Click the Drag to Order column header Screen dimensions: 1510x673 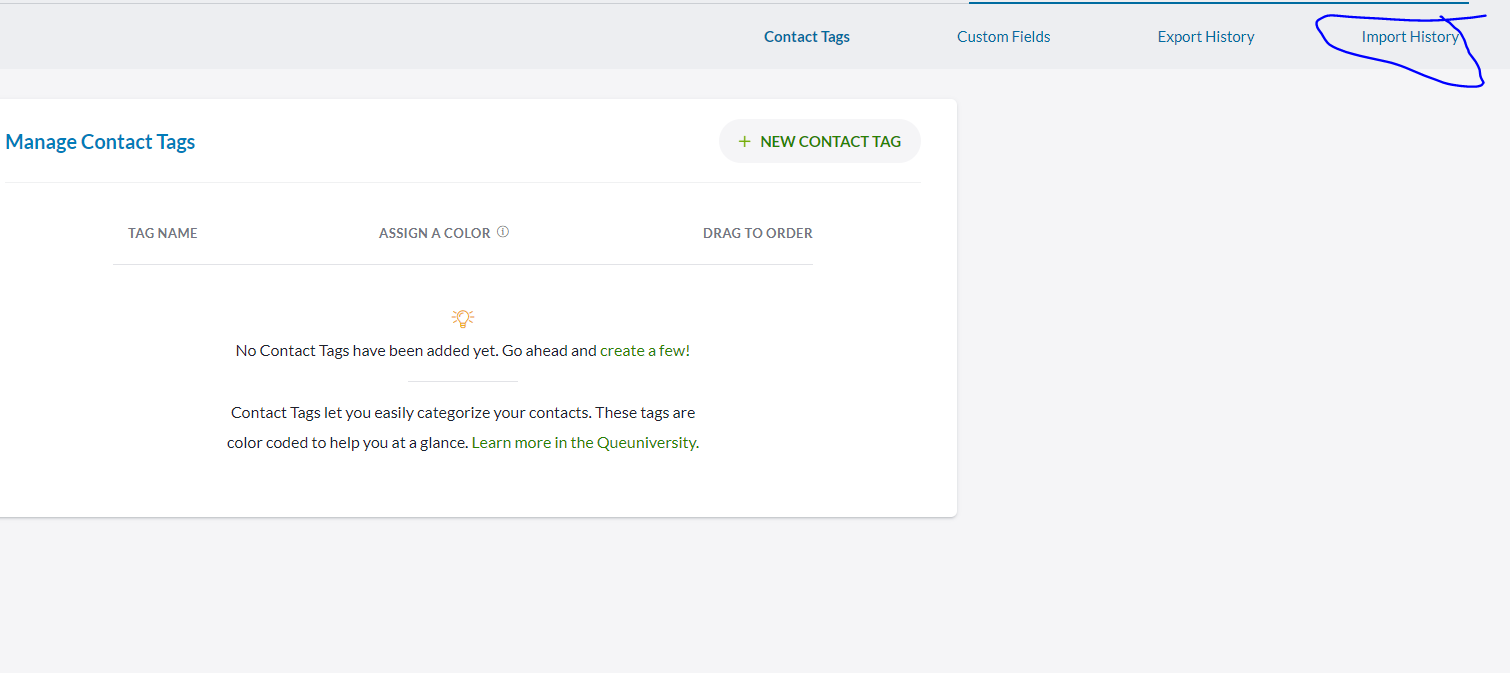tap(757, 233)
